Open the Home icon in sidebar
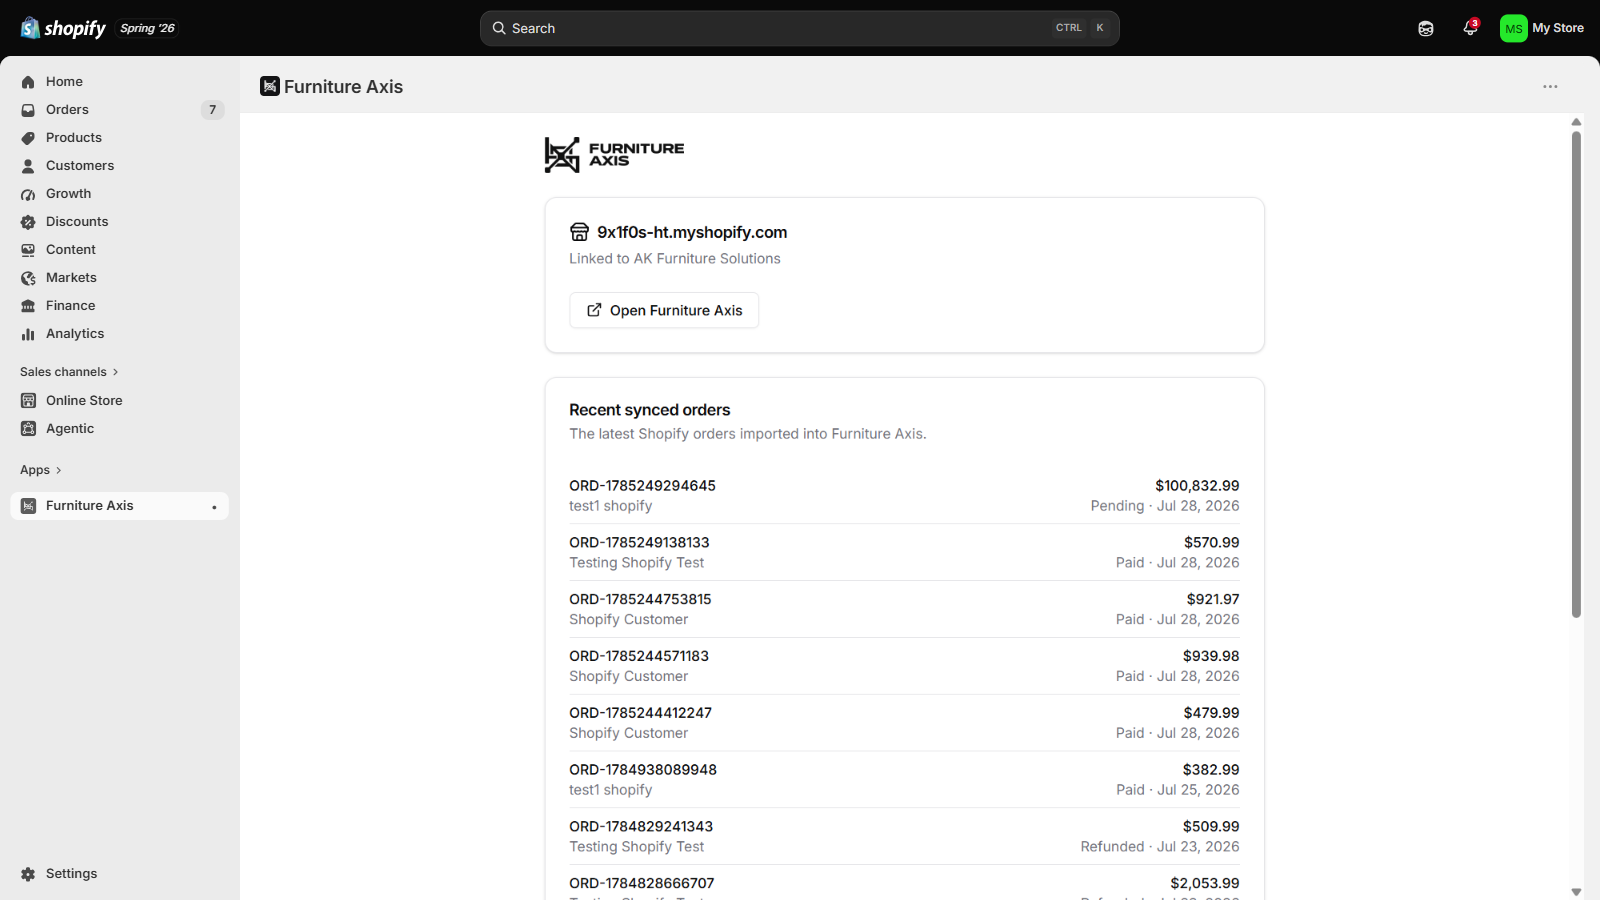Viewport: 1600px width, 900px height. click(x=28, y=82)
